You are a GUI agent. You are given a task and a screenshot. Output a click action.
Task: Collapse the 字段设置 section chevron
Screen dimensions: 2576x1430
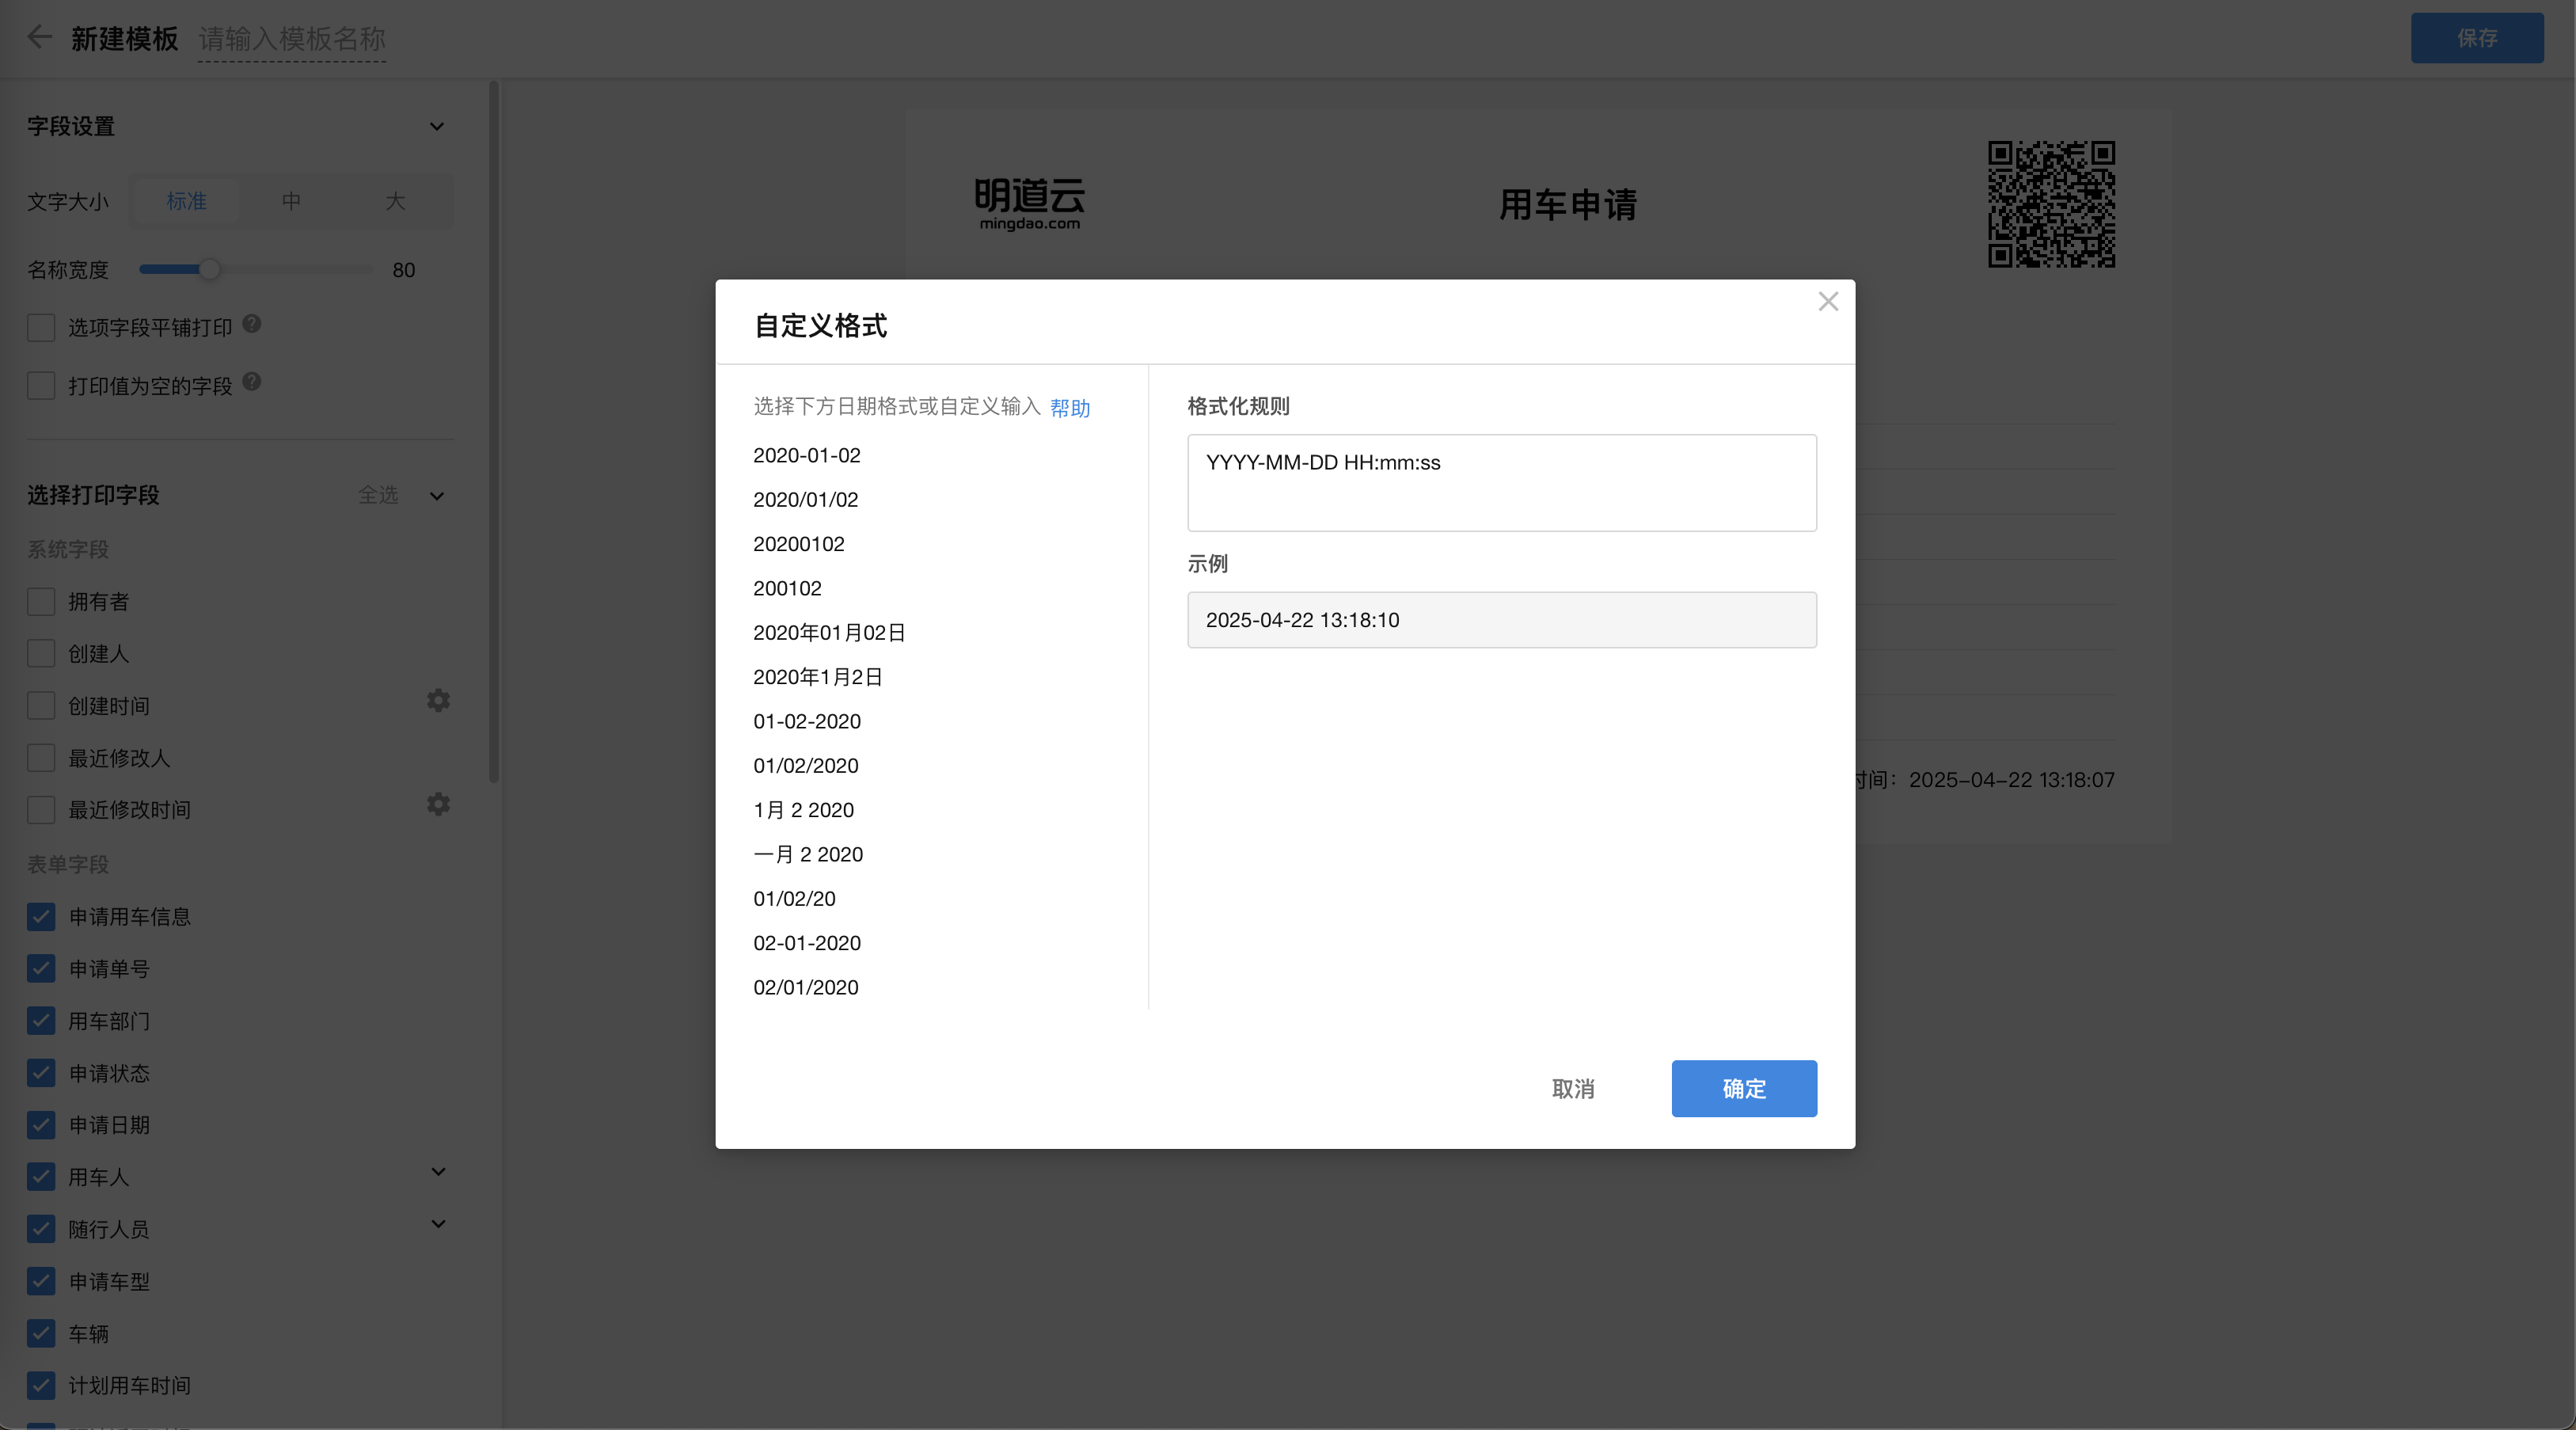point(437,126)
